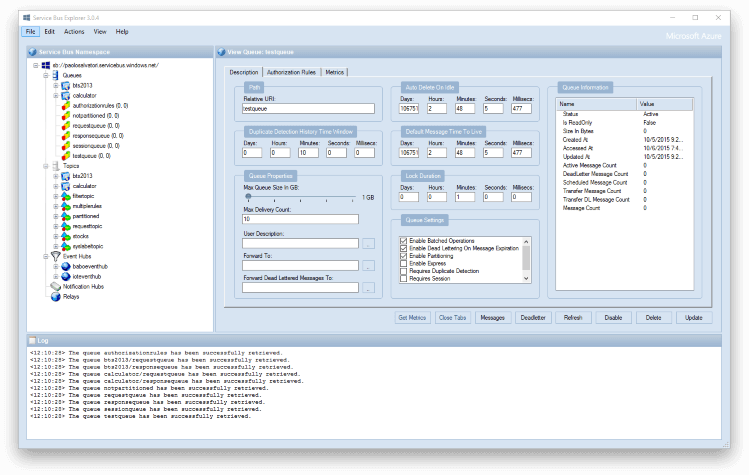Click the Topics folder icon
This screenshot has width=749, height=475.
(x=56, y=166)
